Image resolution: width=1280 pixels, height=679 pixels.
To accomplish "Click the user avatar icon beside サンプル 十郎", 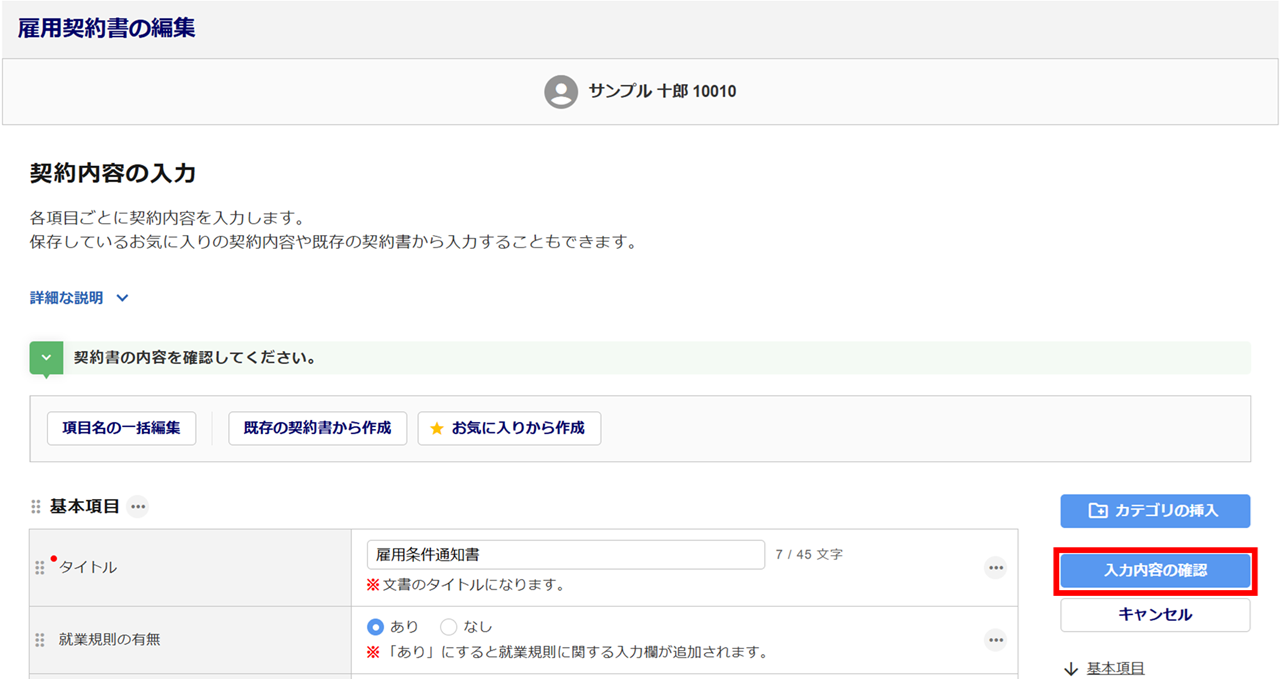I will tap(561, 91).
